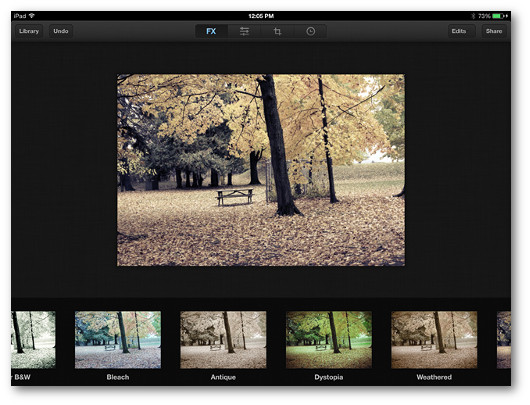530x405 pixels.
Task: Select the crop tool icon
Action: pos(278,31)
